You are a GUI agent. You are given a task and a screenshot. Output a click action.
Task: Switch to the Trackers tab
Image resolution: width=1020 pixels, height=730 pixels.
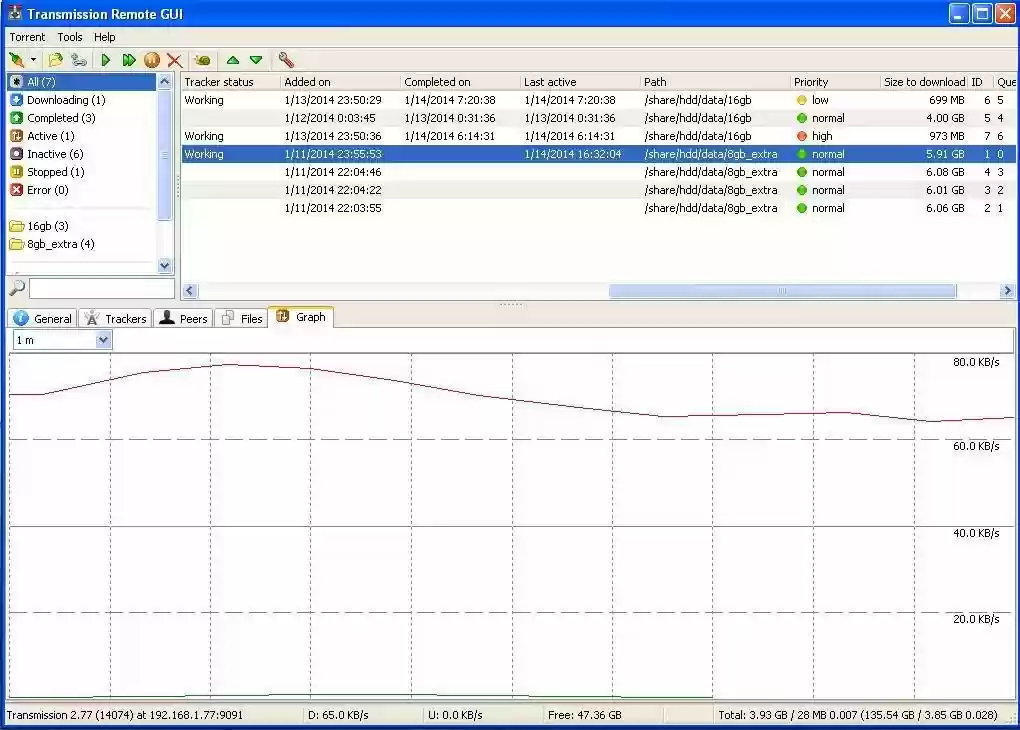point(116,318)
